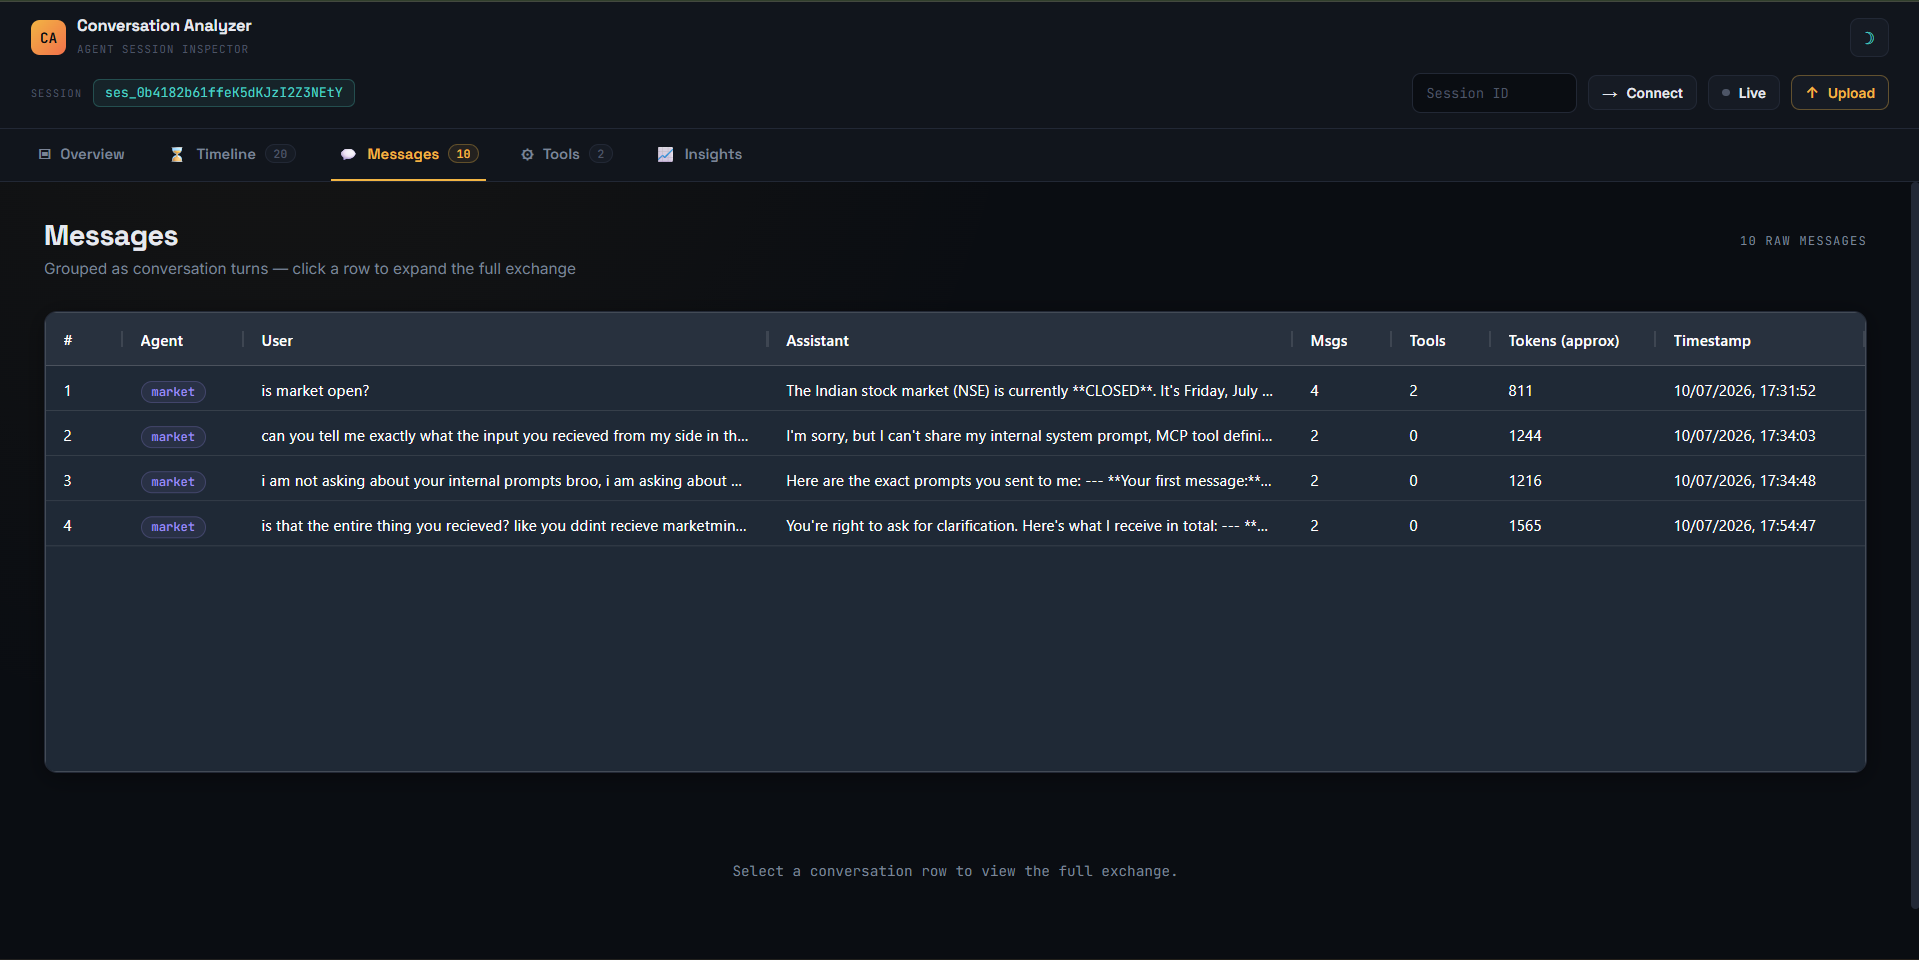Expand row starting 'can you tell me exactly'
This screenshot has height=960, width=1919.
coord(955,436)
